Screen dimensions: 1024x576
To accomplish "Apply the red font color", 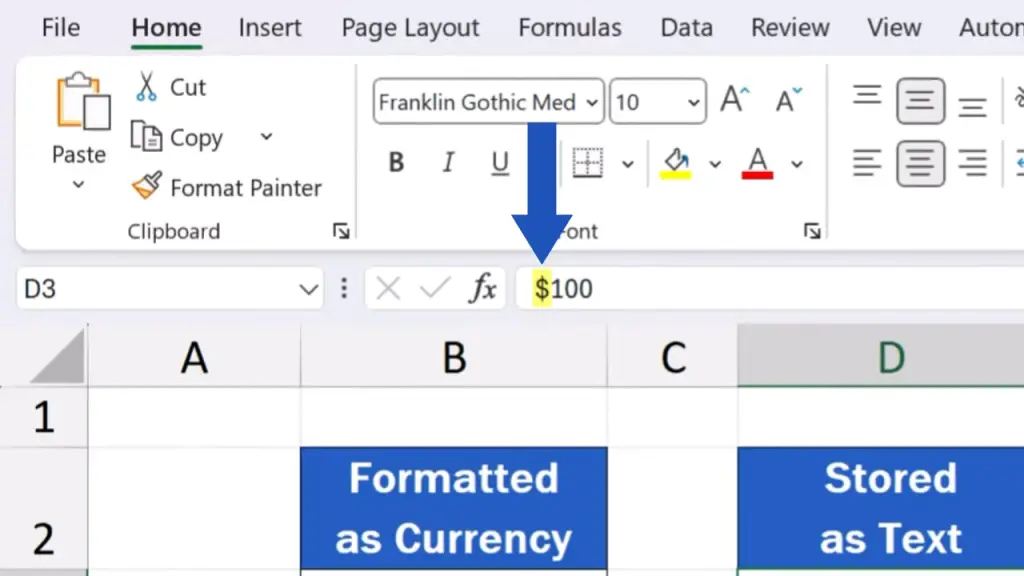I will [758, 162].
